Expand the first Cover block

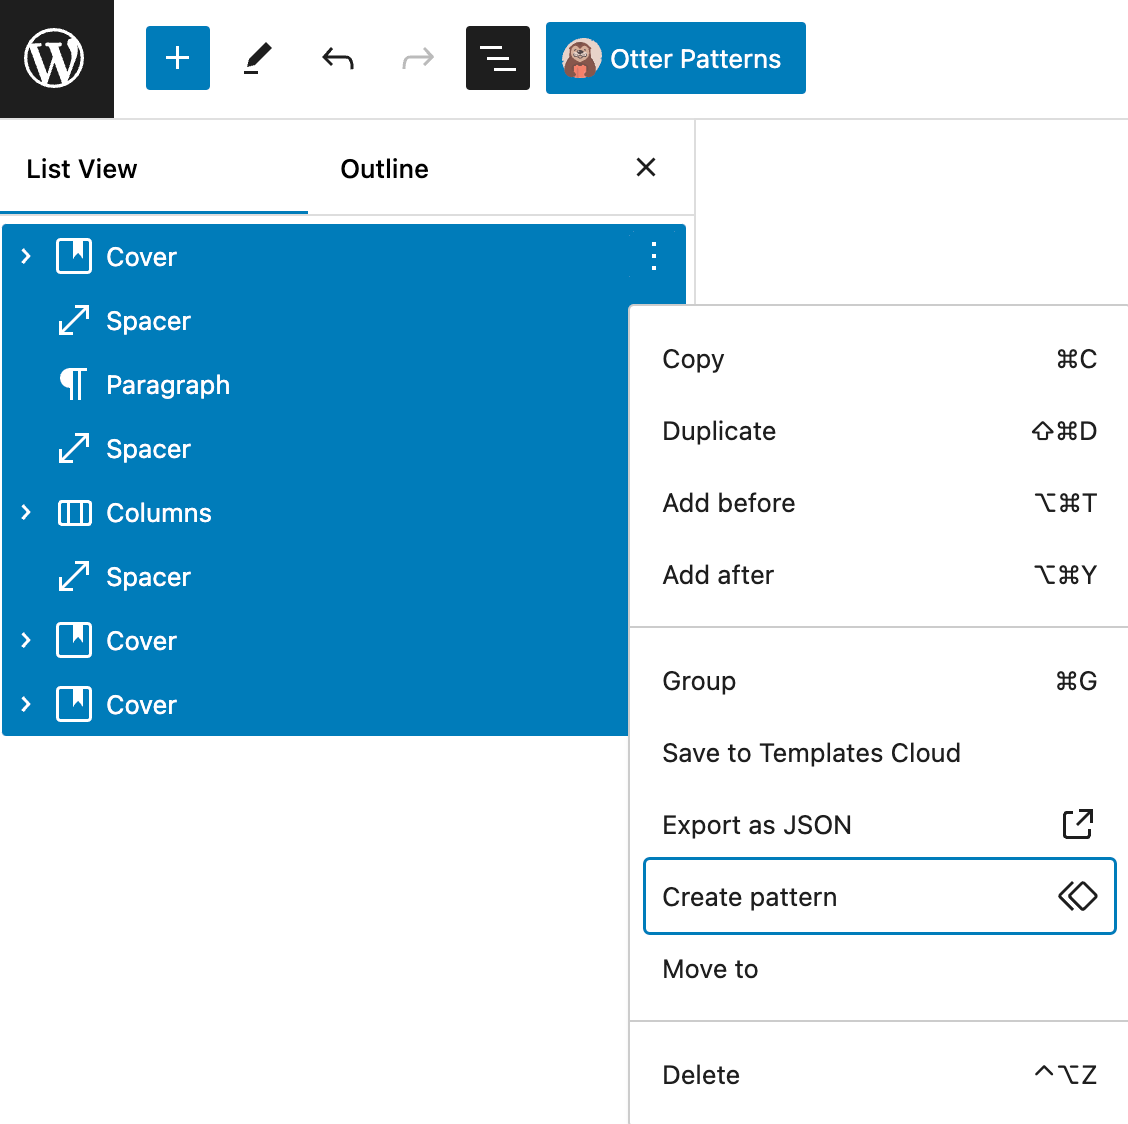(x=27, y=257)
